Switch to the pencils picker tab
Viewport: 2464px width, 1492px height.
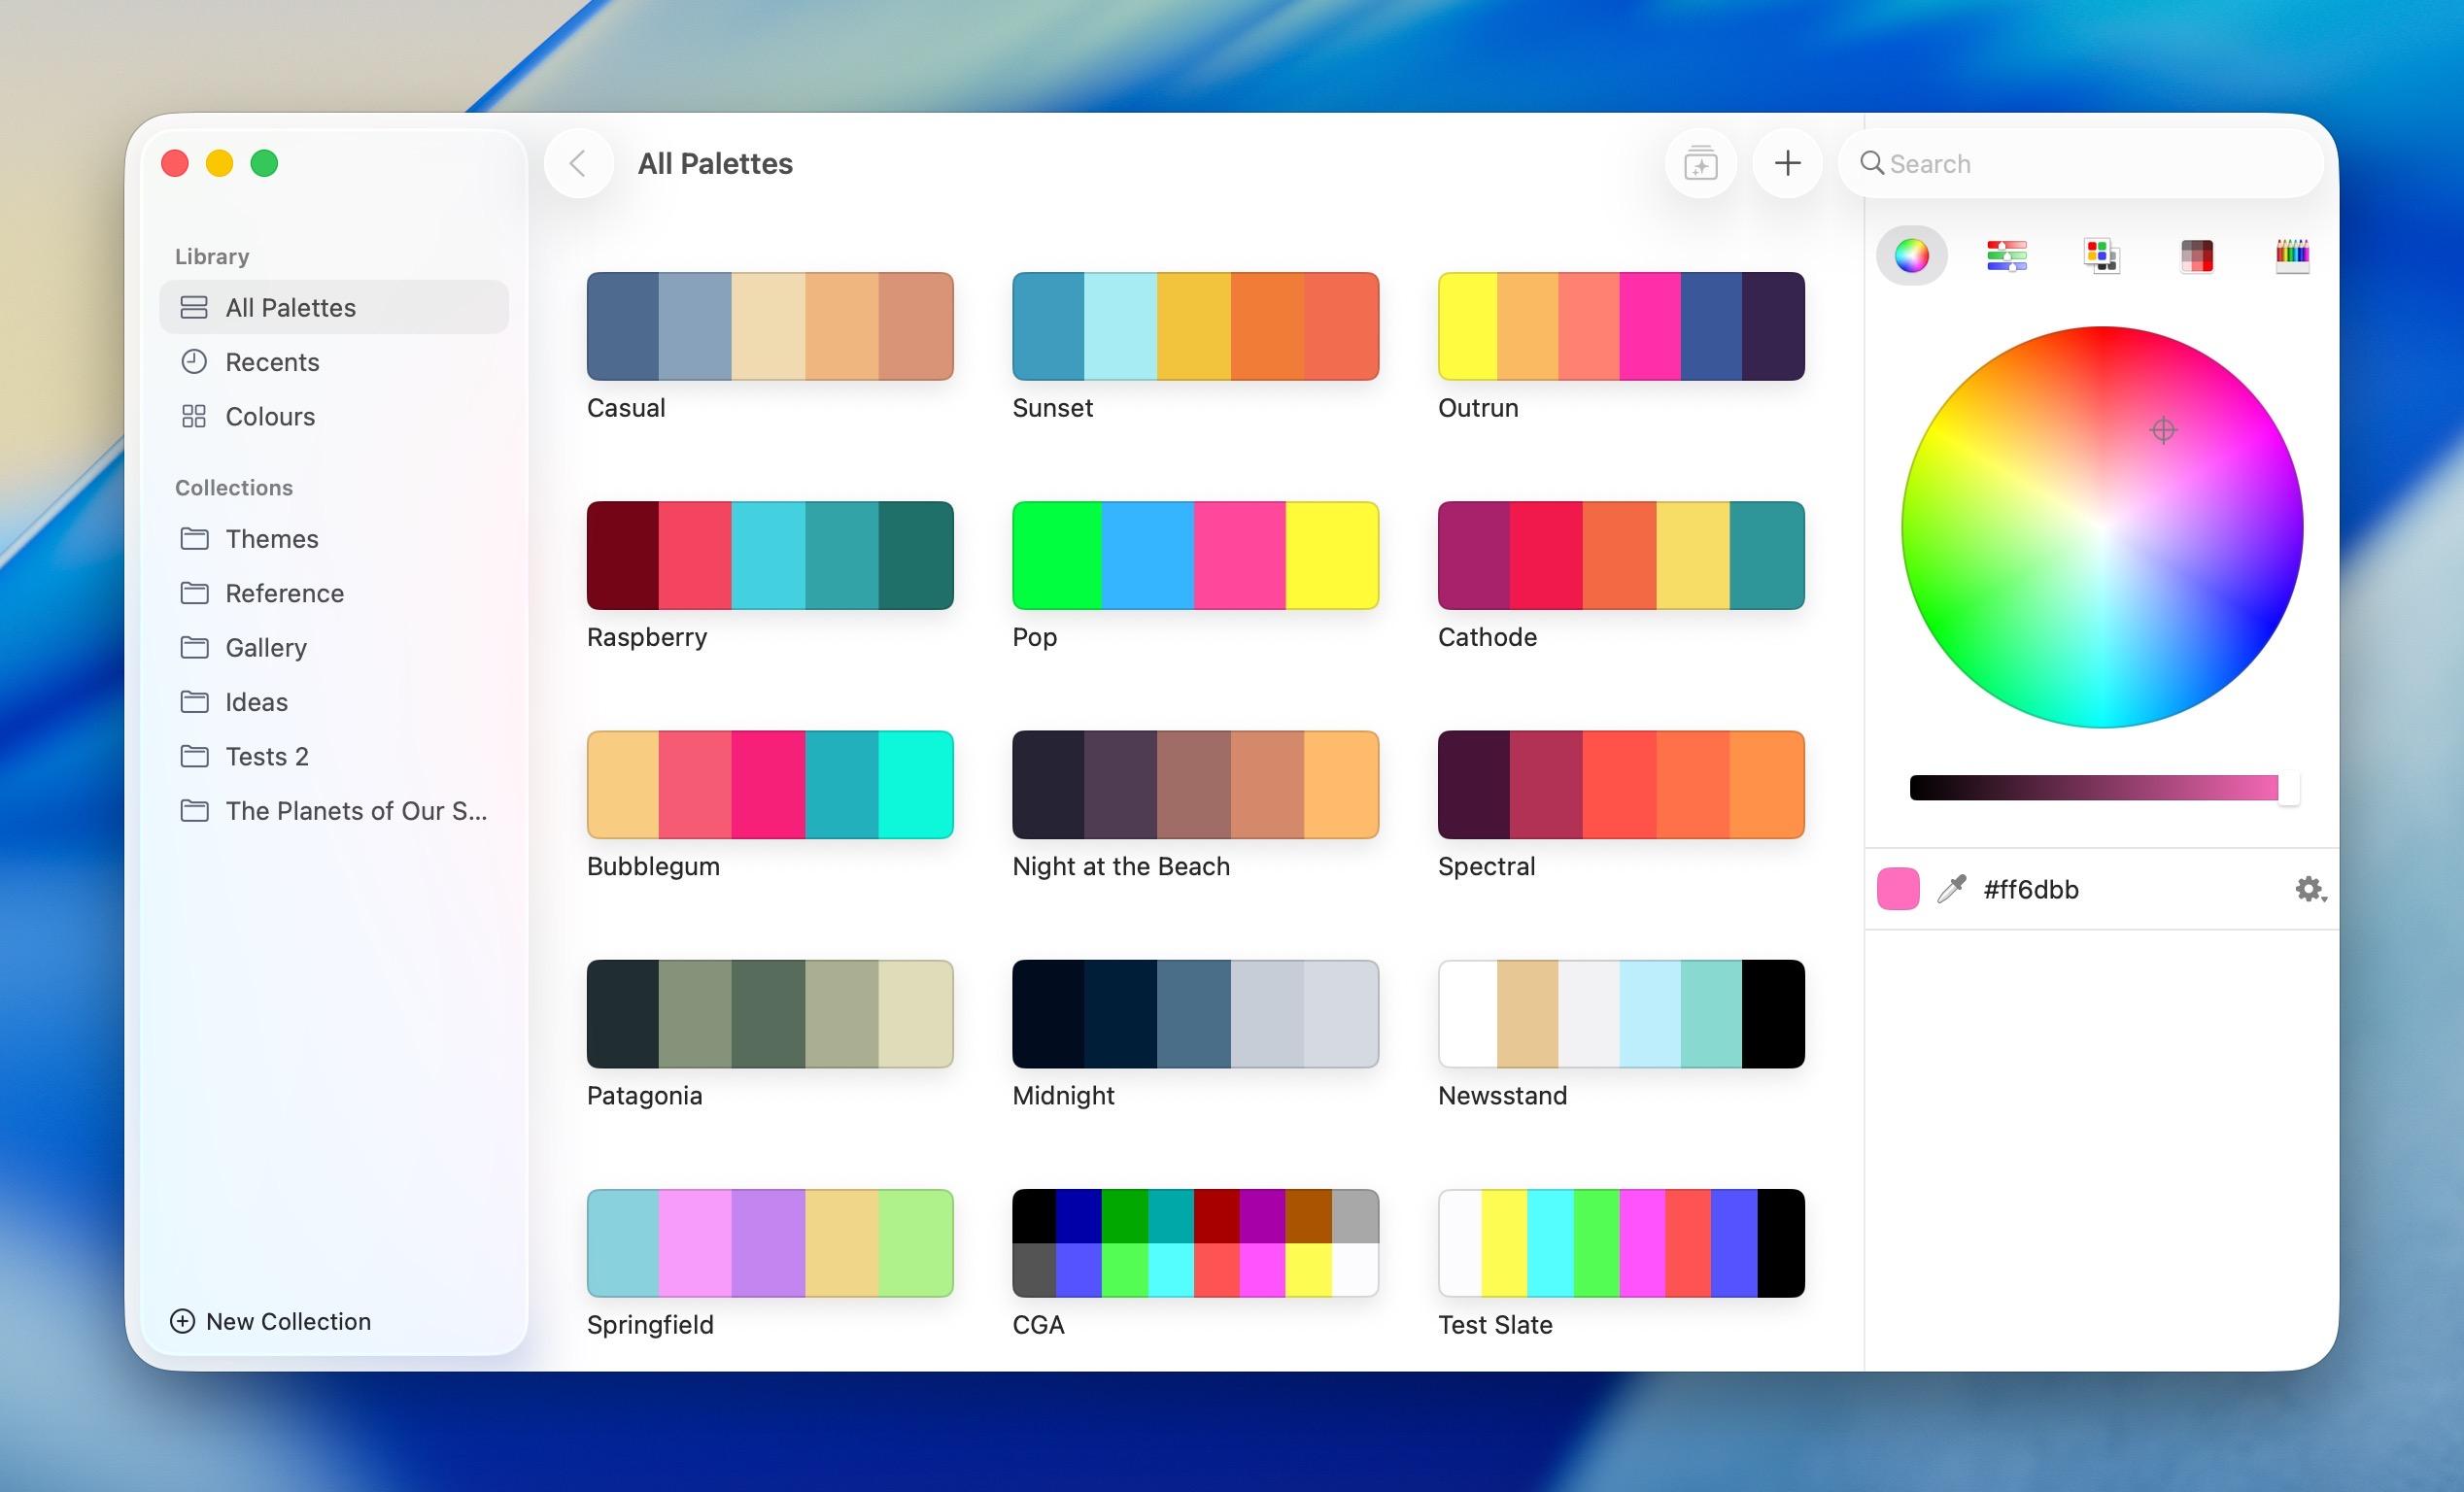pos(2291,256)
